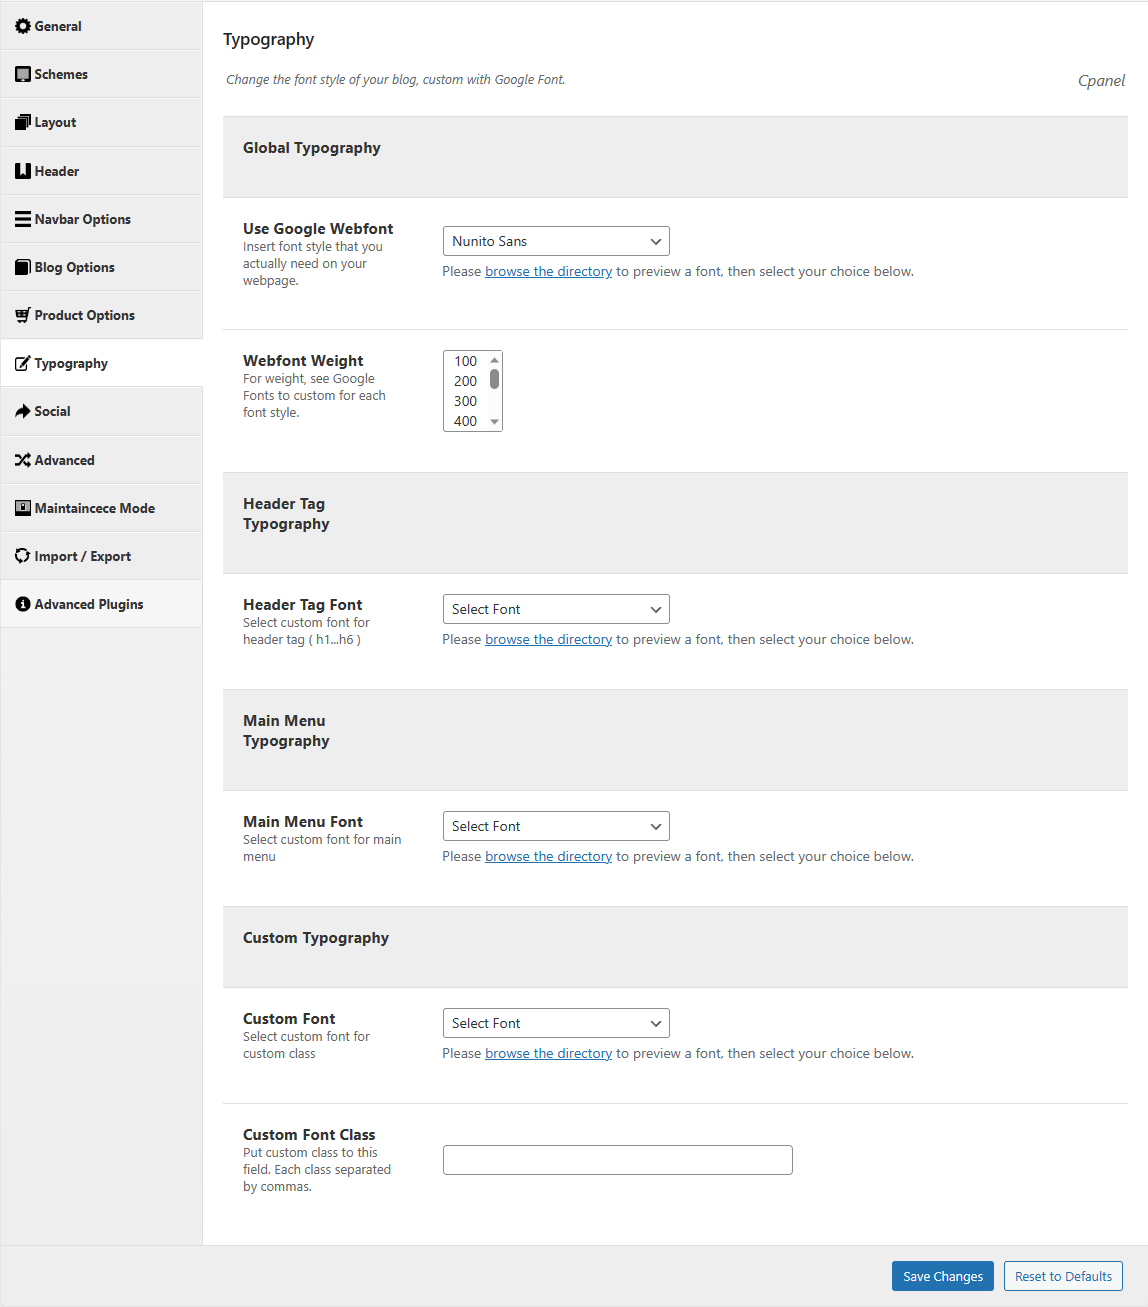The height and width of the screenshot is (1307, 1148).
Task: Save Changes to the typography settings
Action: coord(943,1276)
